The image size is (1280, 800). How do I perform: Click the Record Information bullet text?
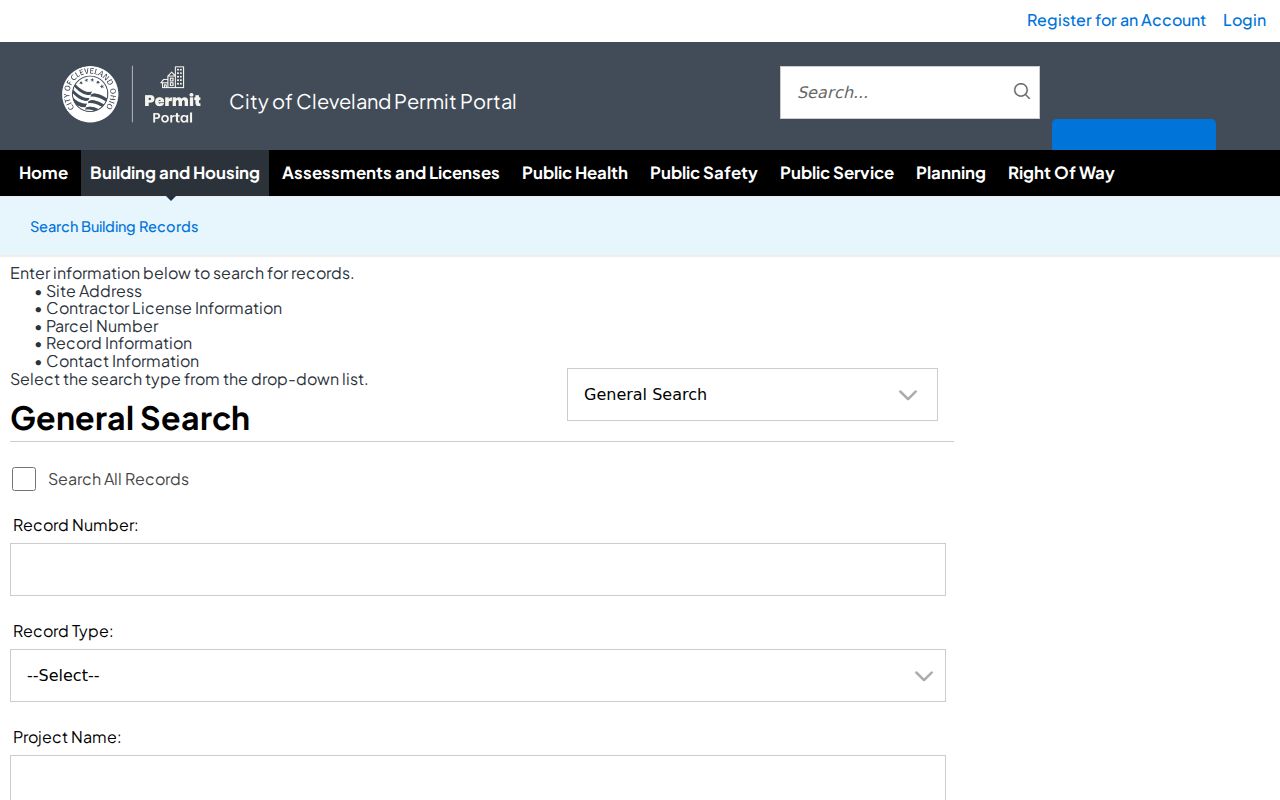click(x=119, y=343)
